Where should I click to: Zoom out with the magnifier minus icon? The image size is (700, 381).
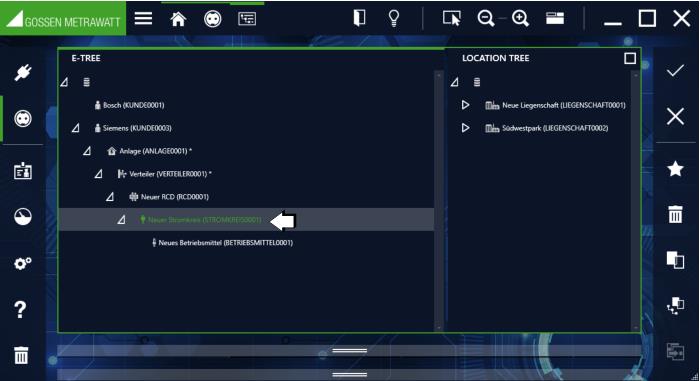pos(486,19)
